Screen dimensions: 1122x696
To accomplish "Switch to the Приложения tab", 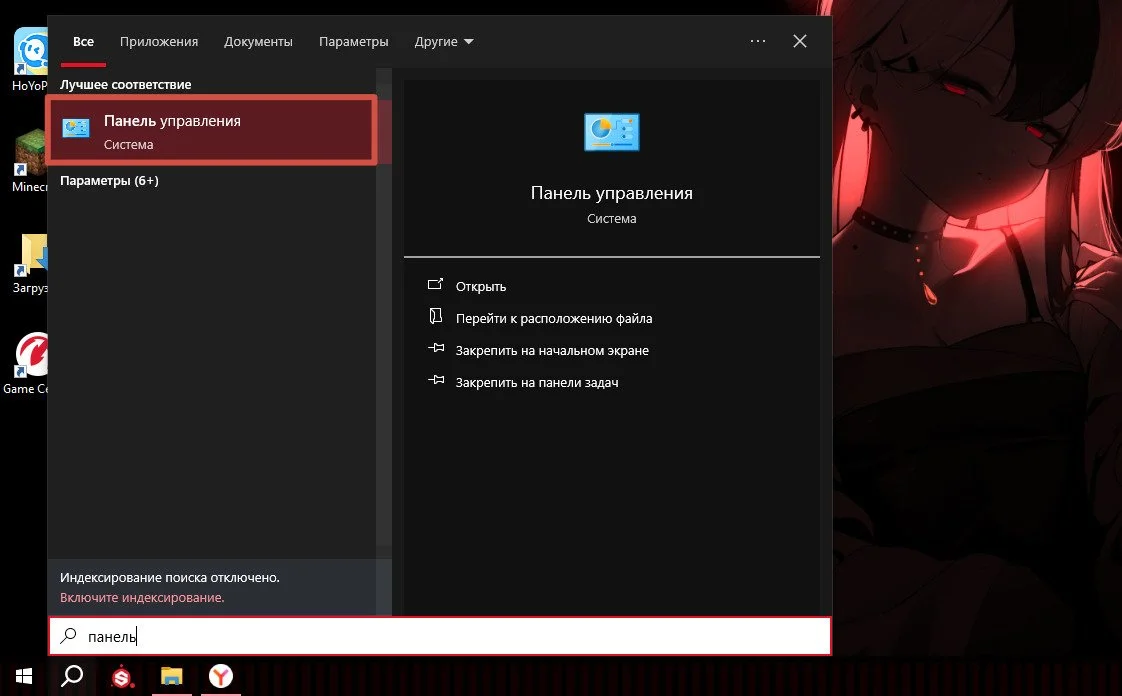I will click(159, 41).
